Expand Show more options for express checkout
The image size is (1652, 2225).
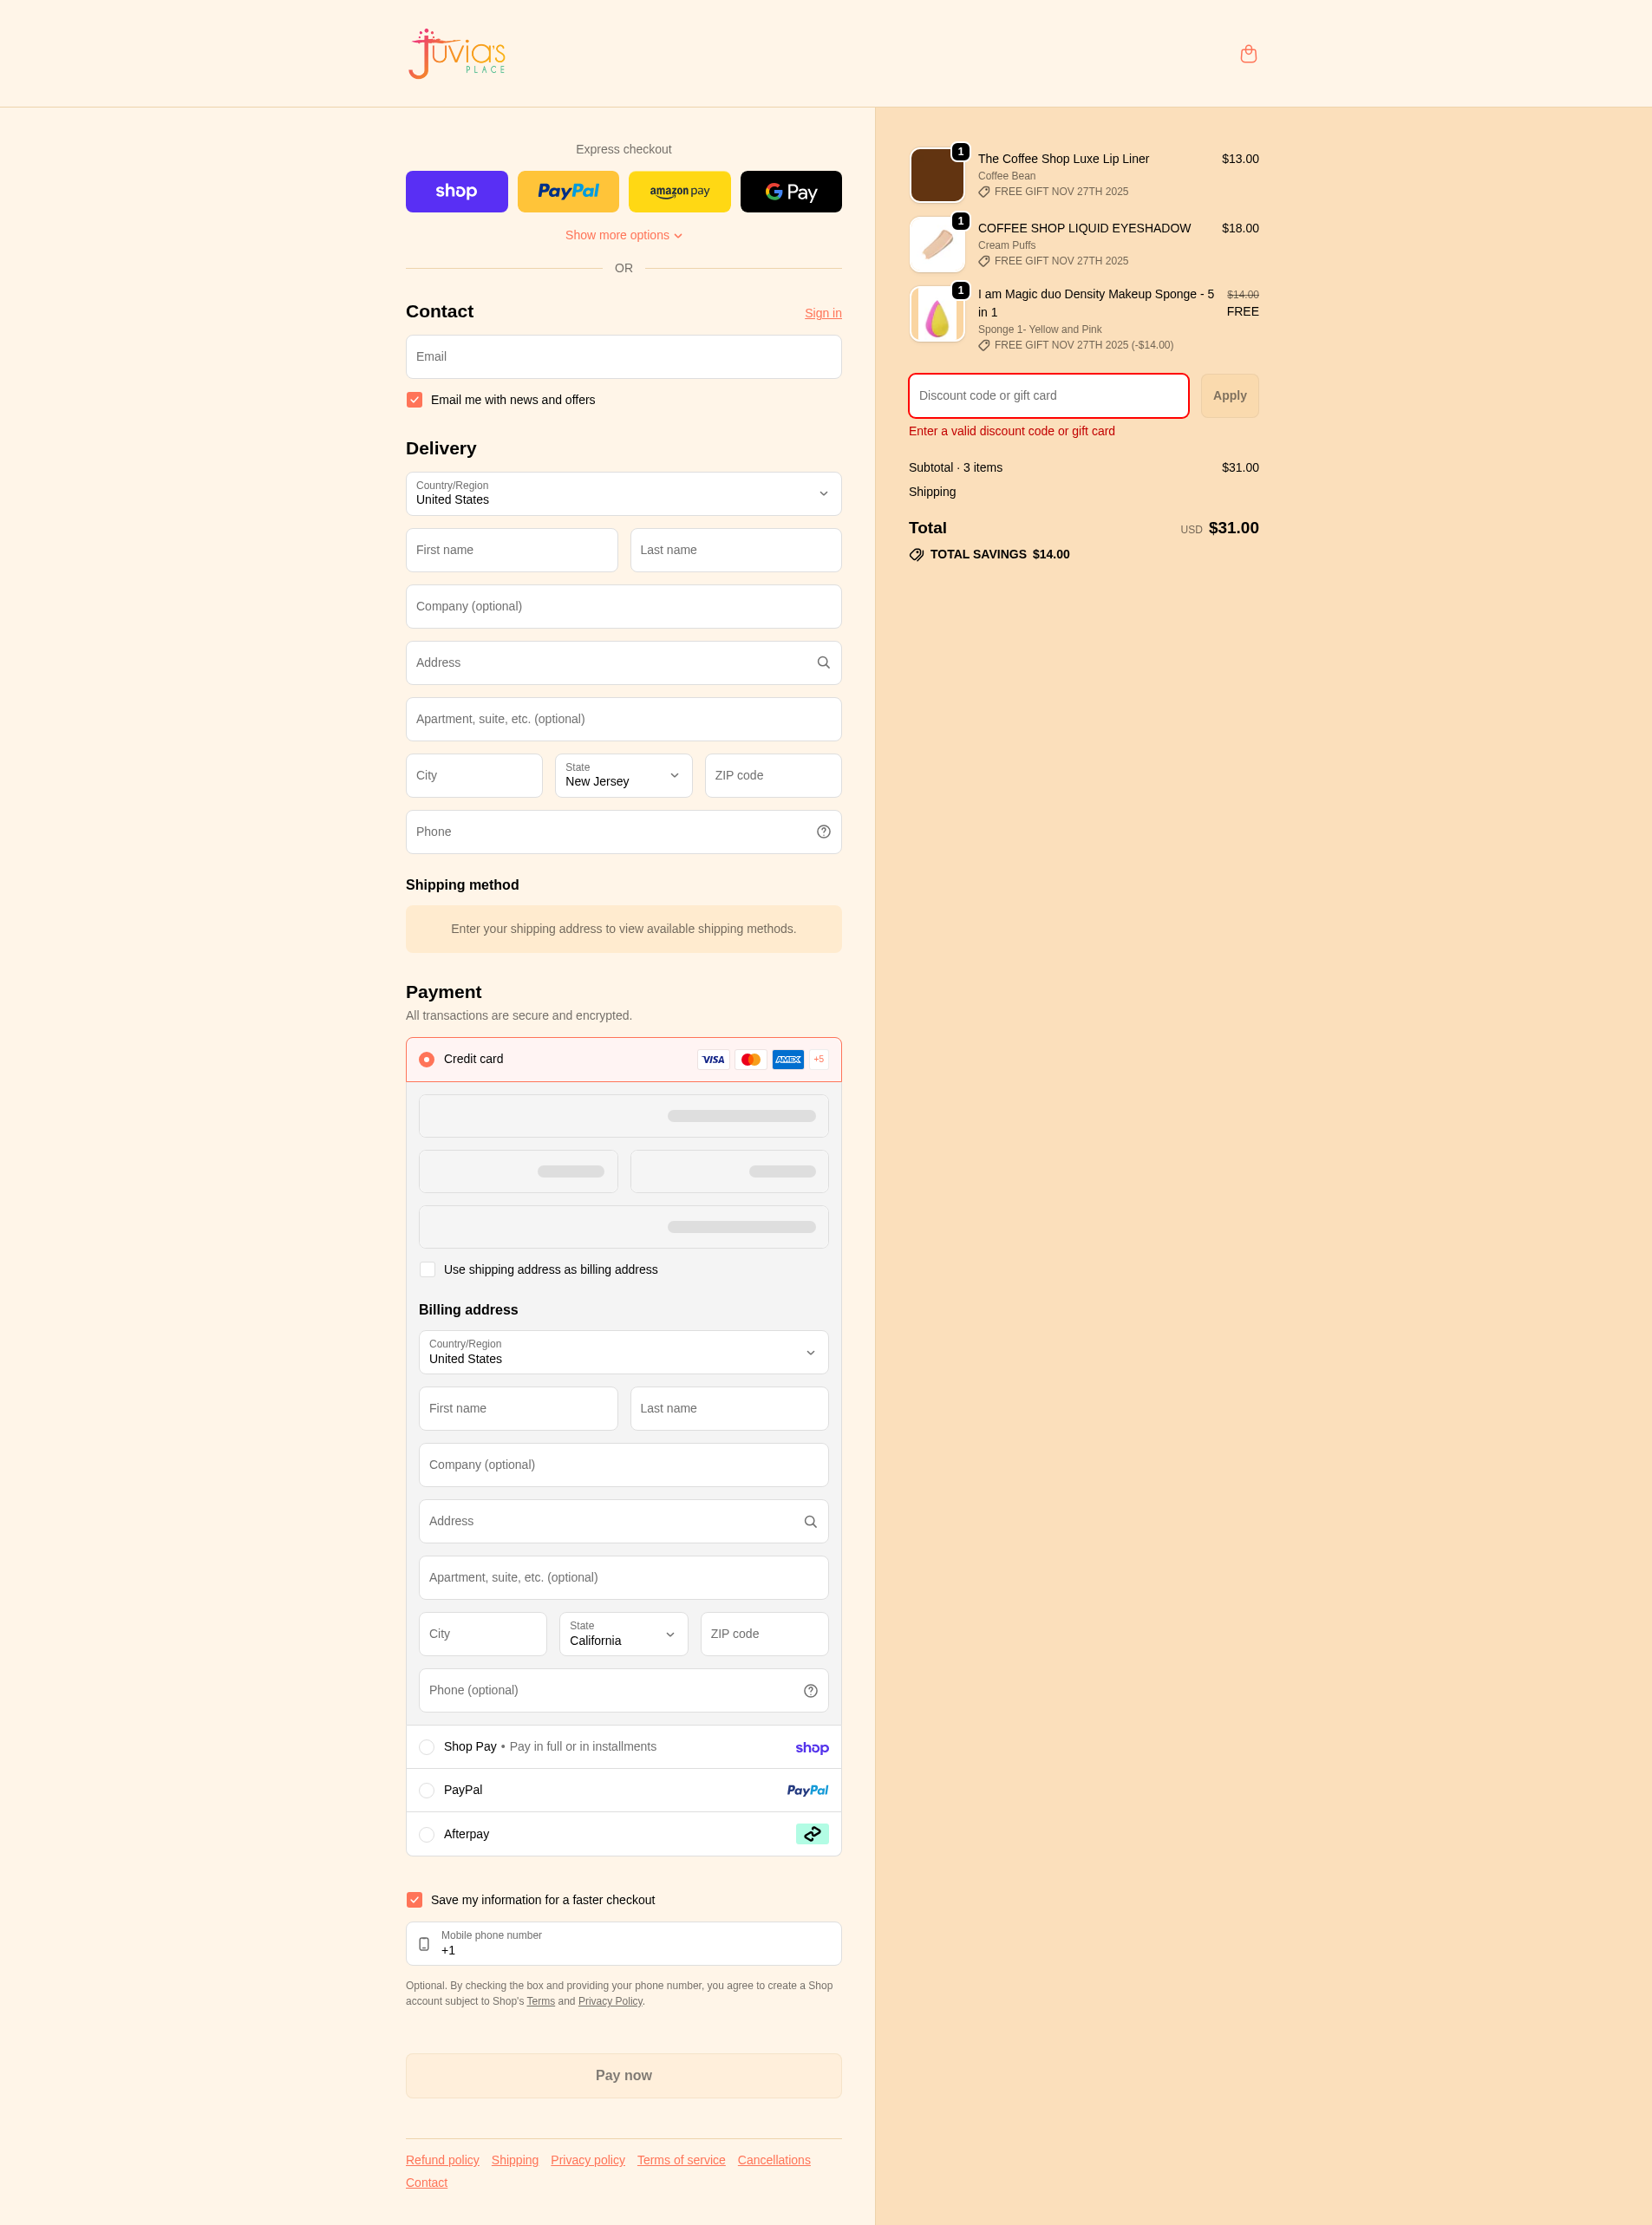point(623,235)
